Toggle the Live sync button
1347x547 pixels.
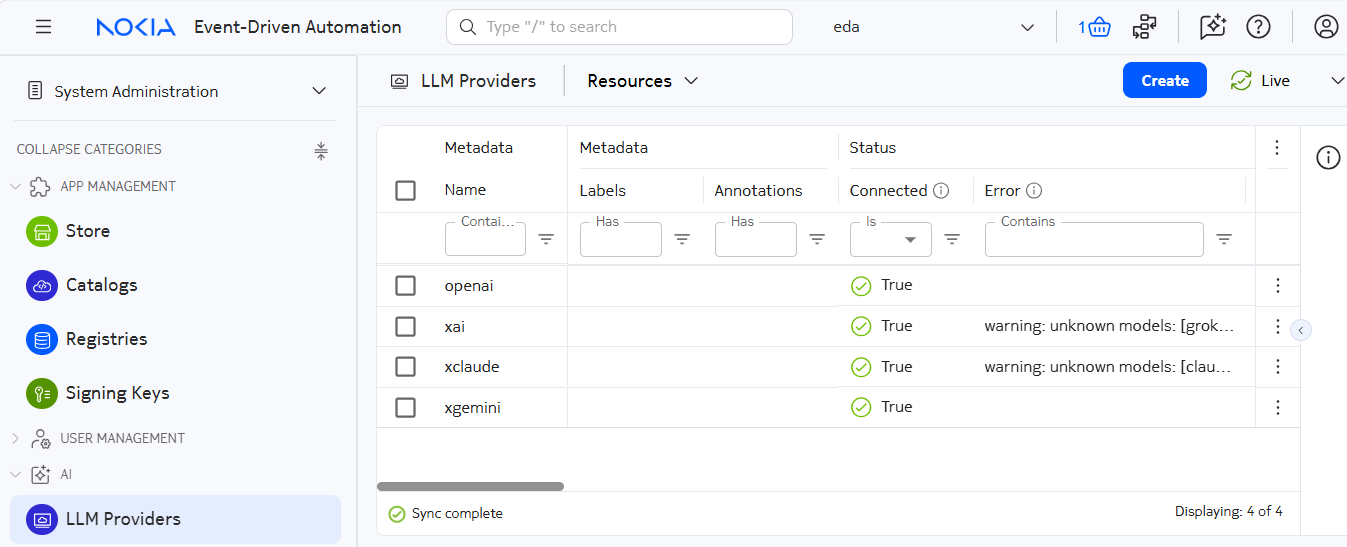coord(1260,81)
